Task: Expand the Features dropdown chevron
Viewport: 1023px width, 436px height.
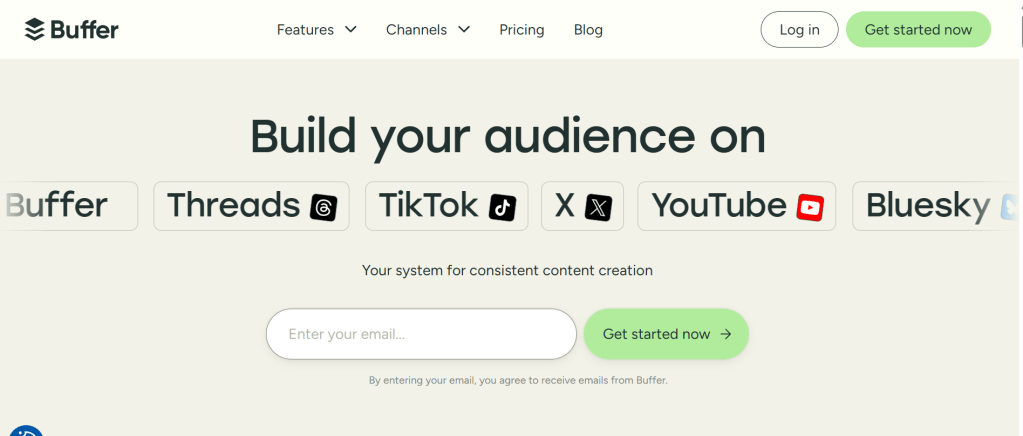Action: (350, 30)
